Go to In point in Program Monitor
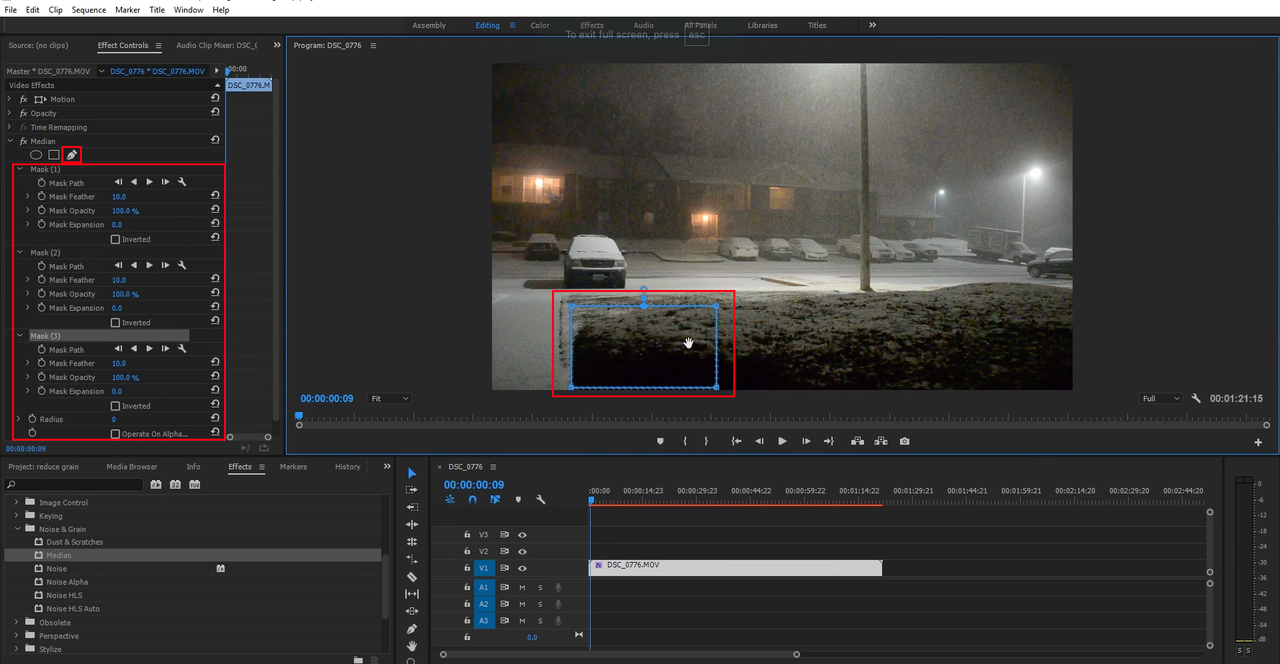Image resolution: width=1280 pixels, height=664 pixels. [736, 441]
